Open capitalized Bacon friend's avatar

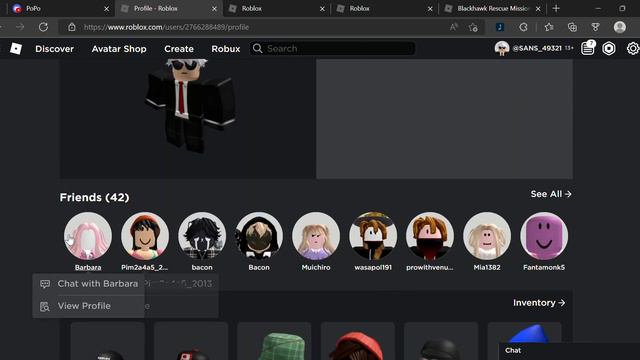pos(259,236)
